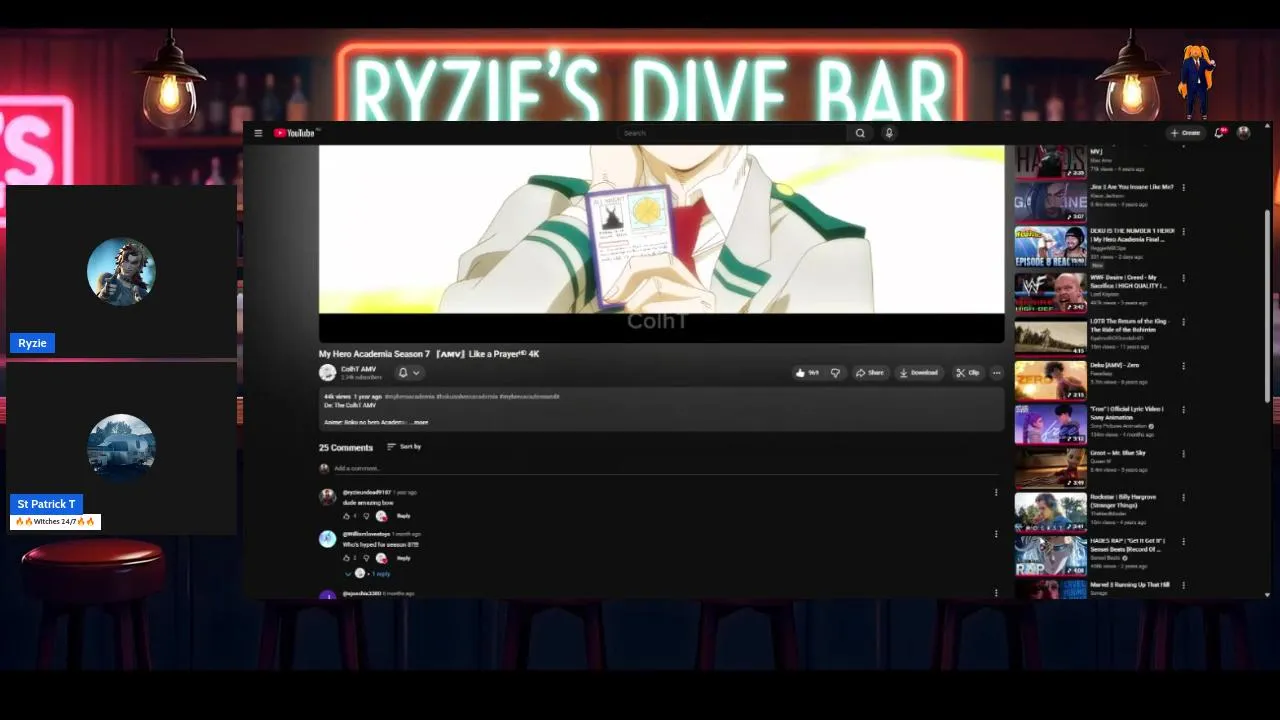Screen dimensions: 1280x720
Task: Like the 'Who's hyped for season 8' comment
Action: coord(347,558)
